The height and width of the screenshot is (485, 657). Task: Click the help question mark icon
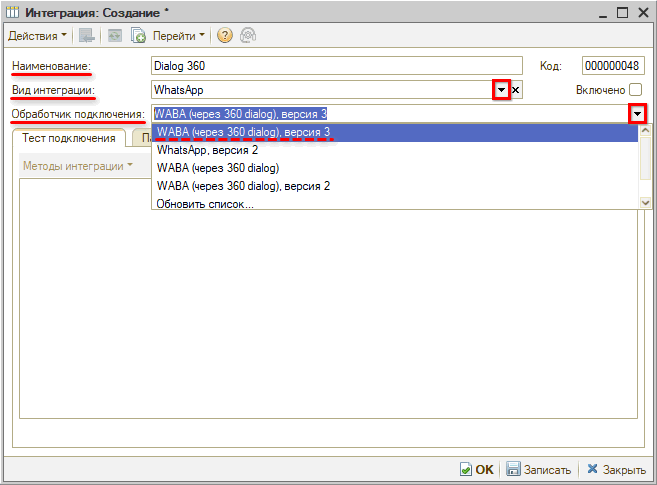click(224, 35)
